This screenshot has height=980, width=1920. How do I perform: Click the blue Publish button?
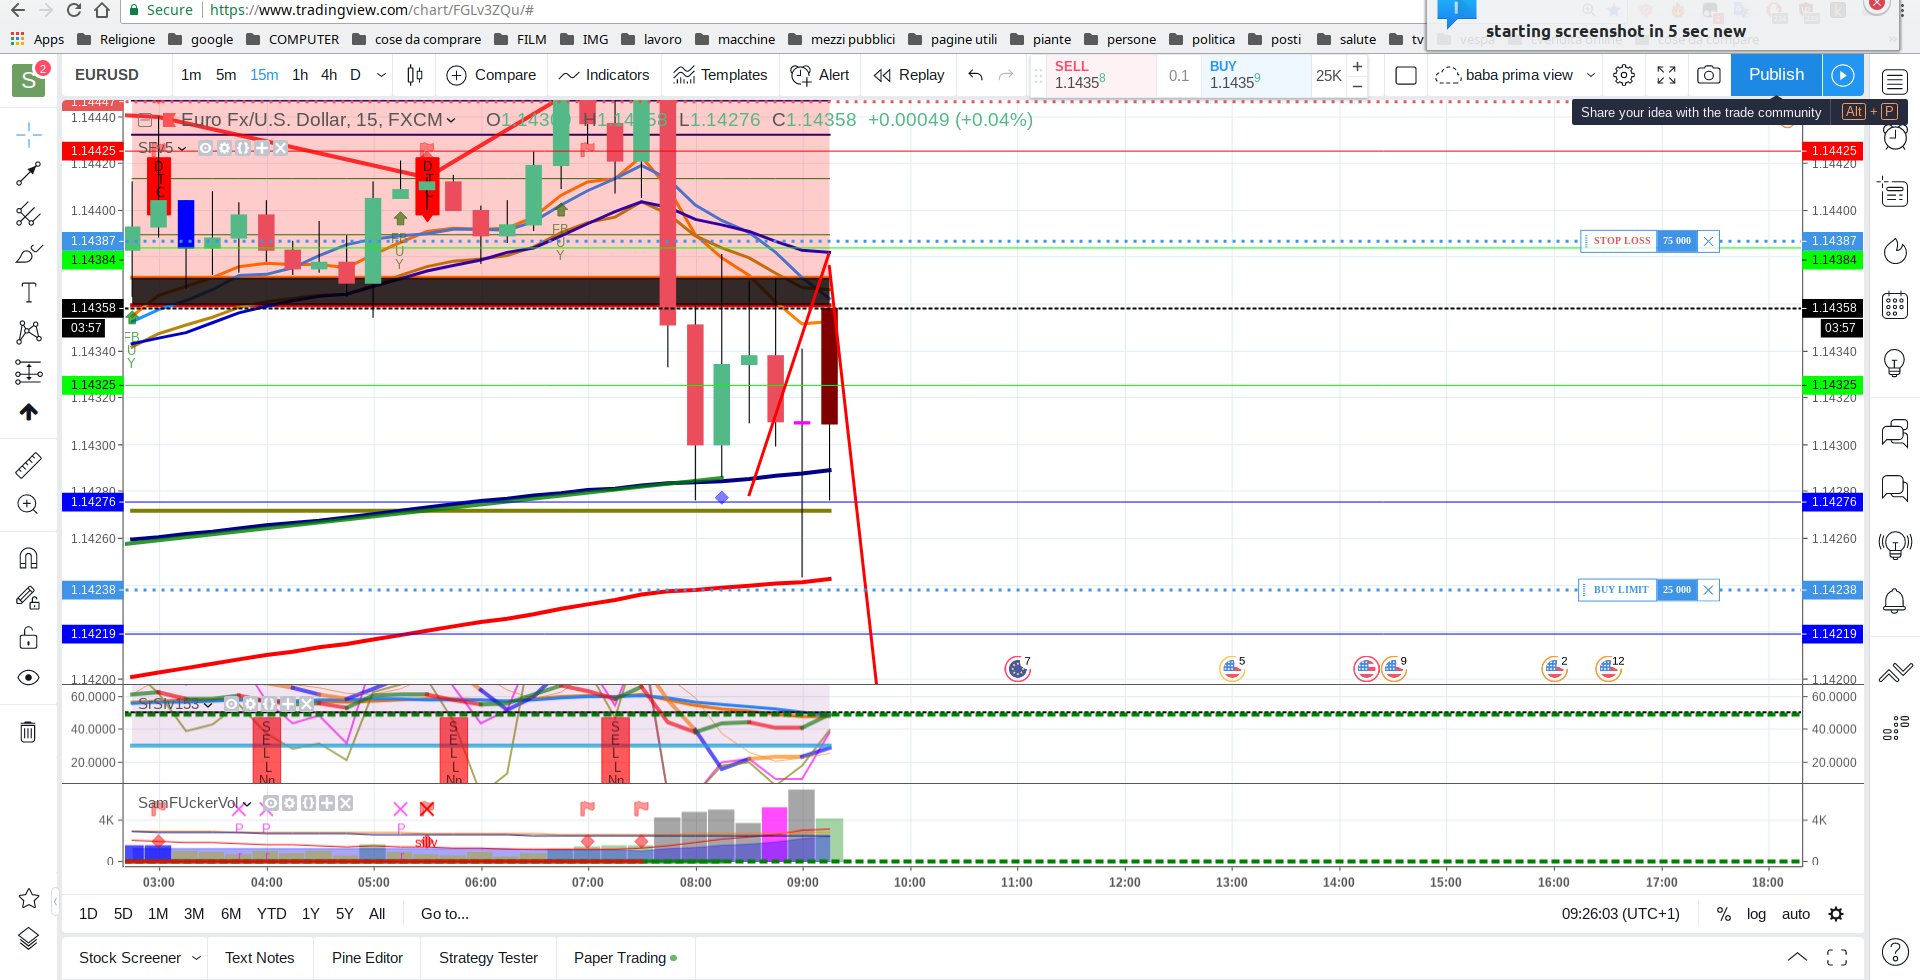point(1776,75)
